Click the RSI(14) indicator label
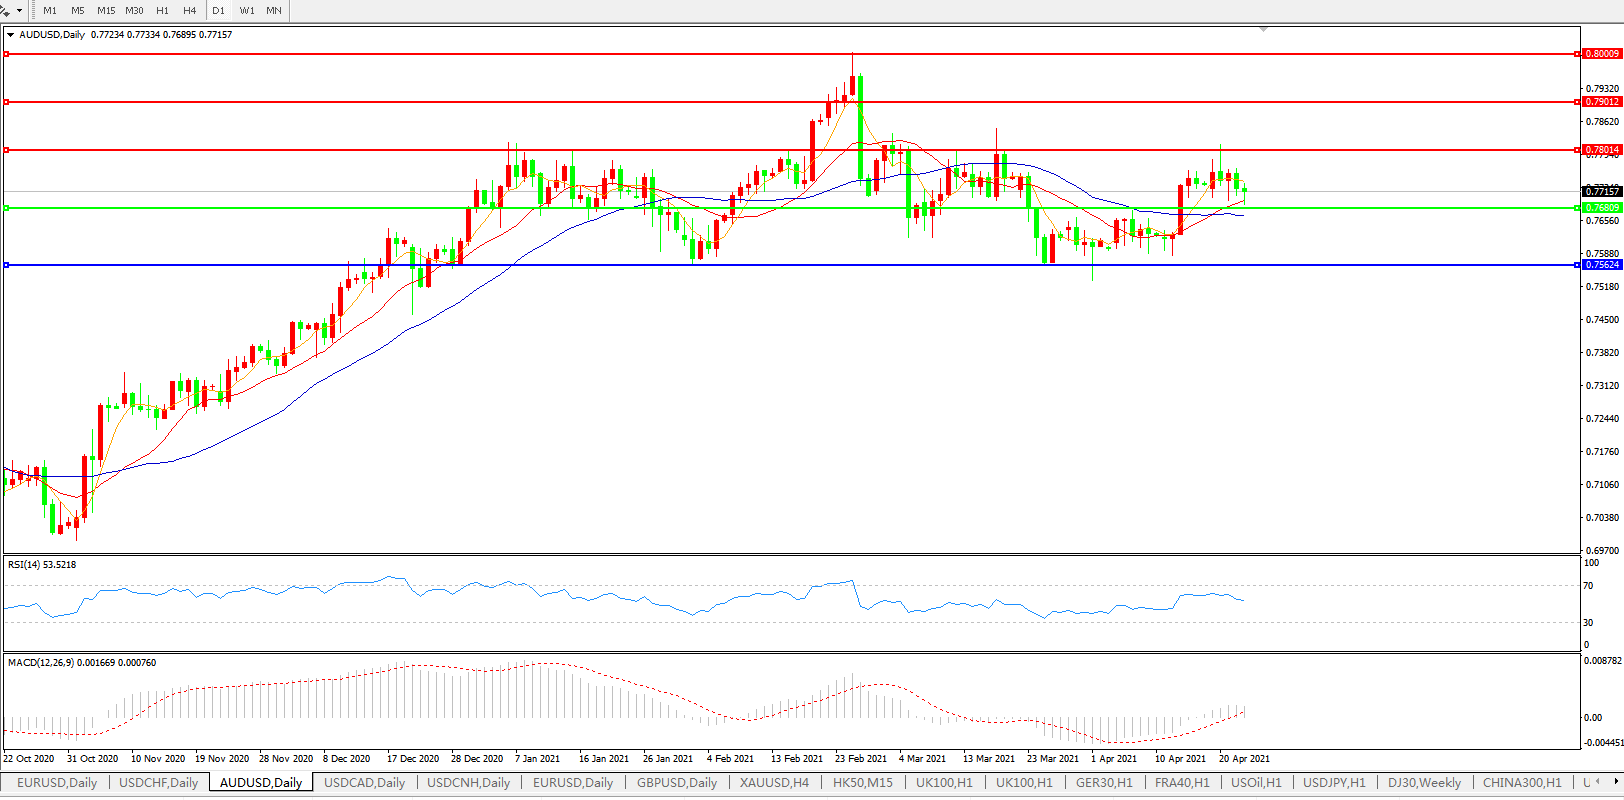 [42, 565]
